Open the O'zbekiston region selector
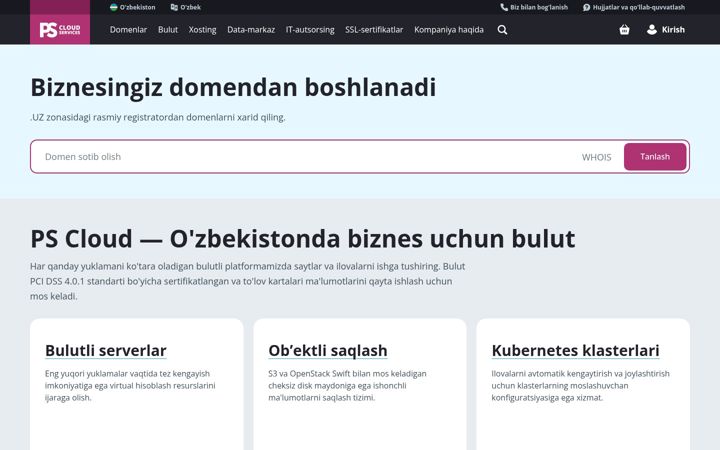720x450 pixels. pos(132,7)
